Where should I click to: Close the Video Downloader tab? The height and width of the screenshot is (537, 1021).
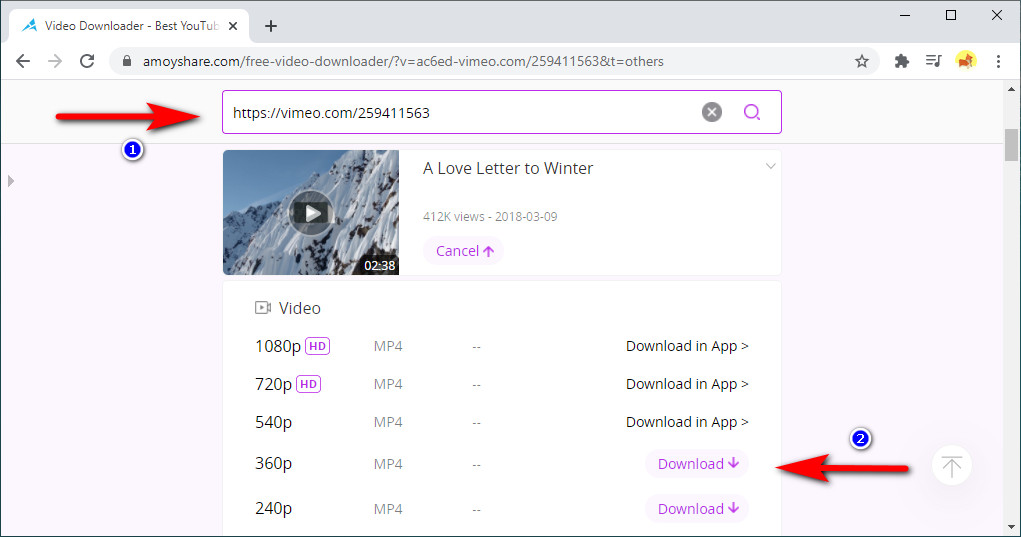pyautogui.click(x=233, y=26)
